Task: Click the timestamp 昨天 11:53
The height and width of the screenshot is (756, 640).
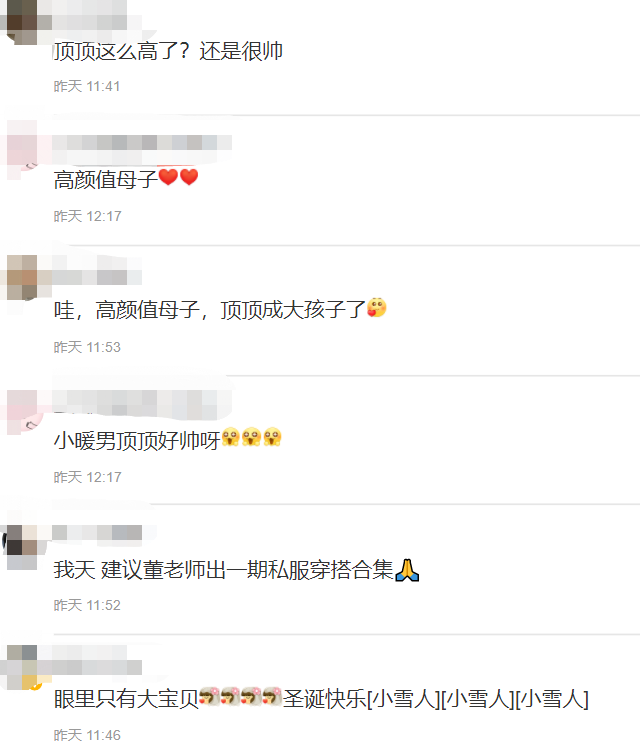Action: click(87, 347)
